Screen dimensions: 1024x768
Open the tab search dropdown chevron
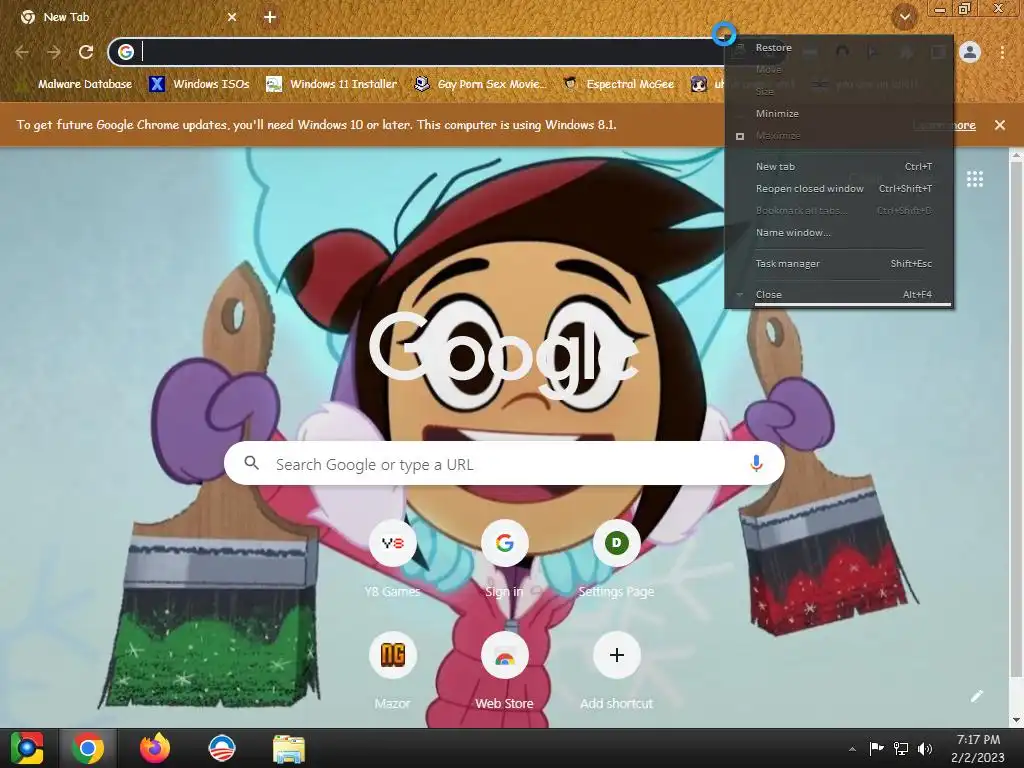(x=905, y=18)
